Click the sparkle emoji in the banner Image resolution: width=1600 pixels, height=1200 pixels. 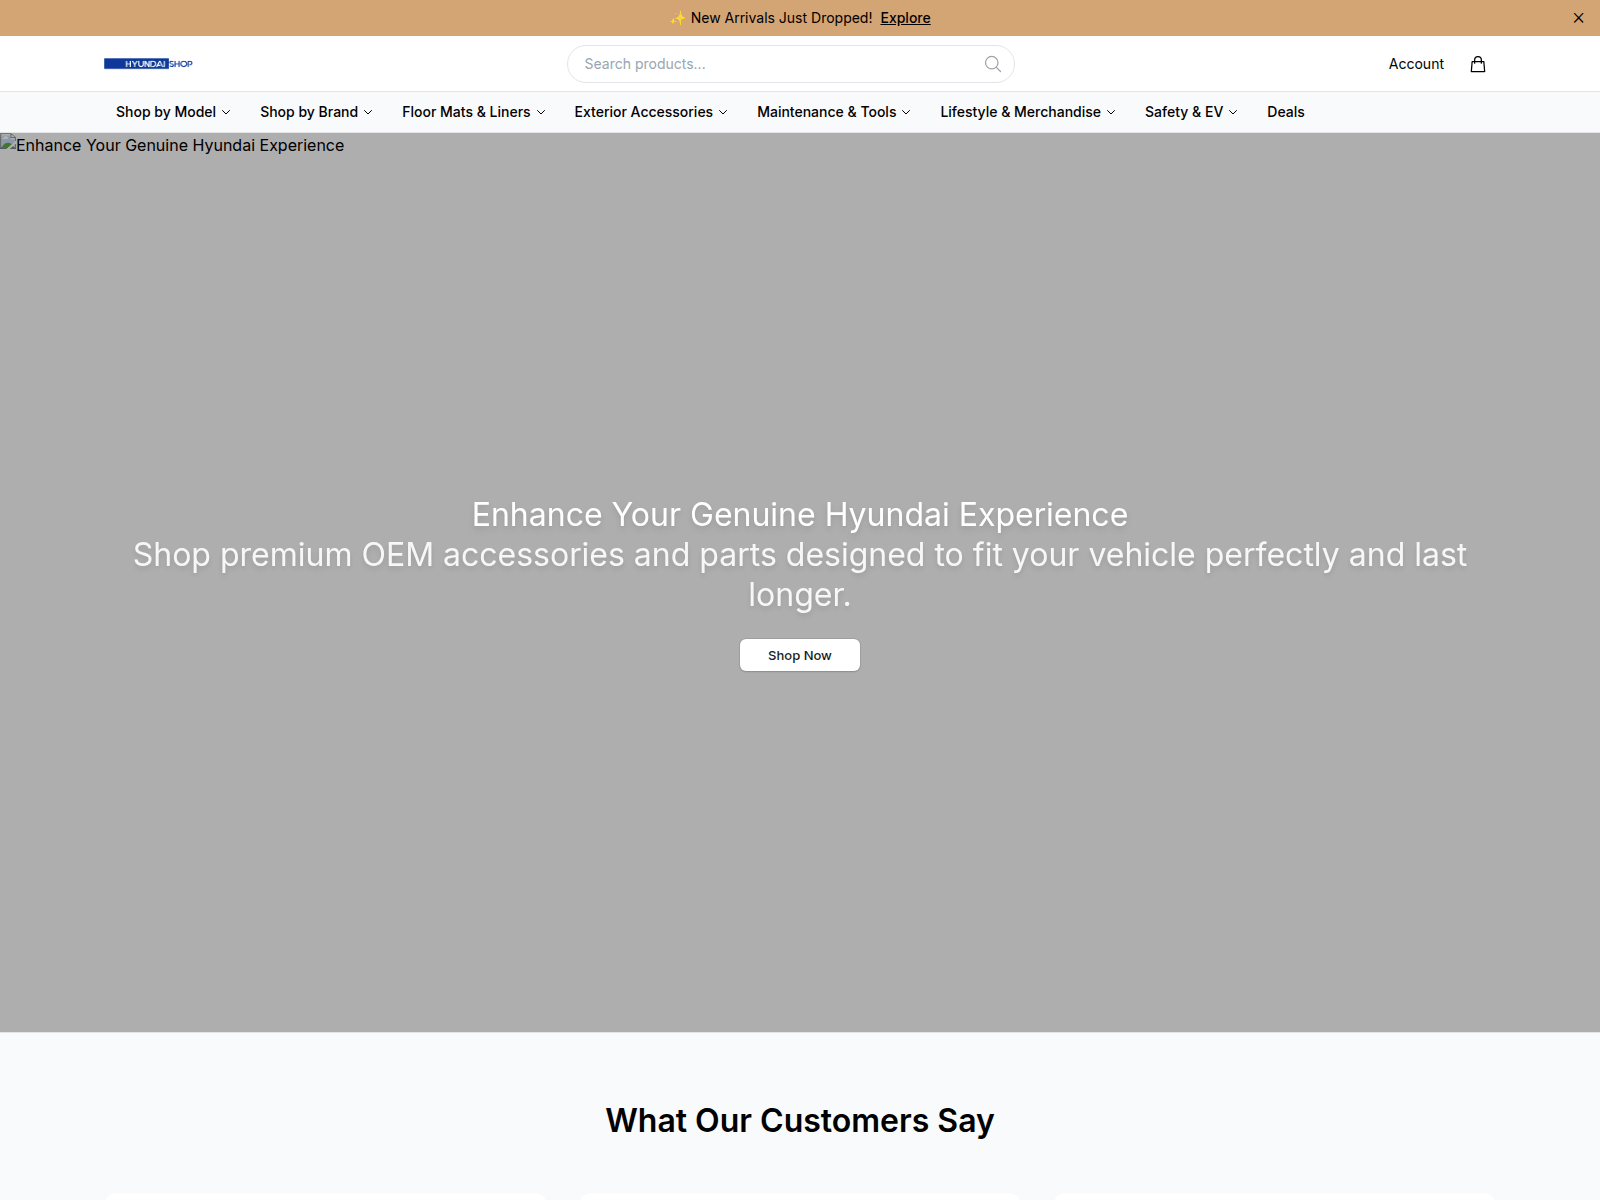(678, 18)
